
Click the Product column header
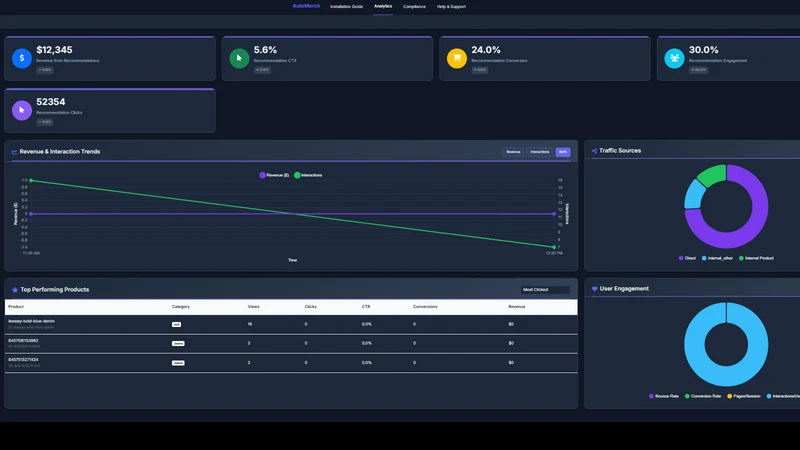point(16,307)
